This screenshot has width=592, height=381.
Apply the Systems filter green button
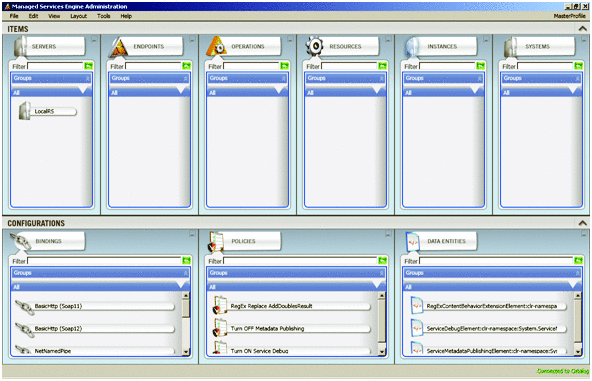coord(578,66)
